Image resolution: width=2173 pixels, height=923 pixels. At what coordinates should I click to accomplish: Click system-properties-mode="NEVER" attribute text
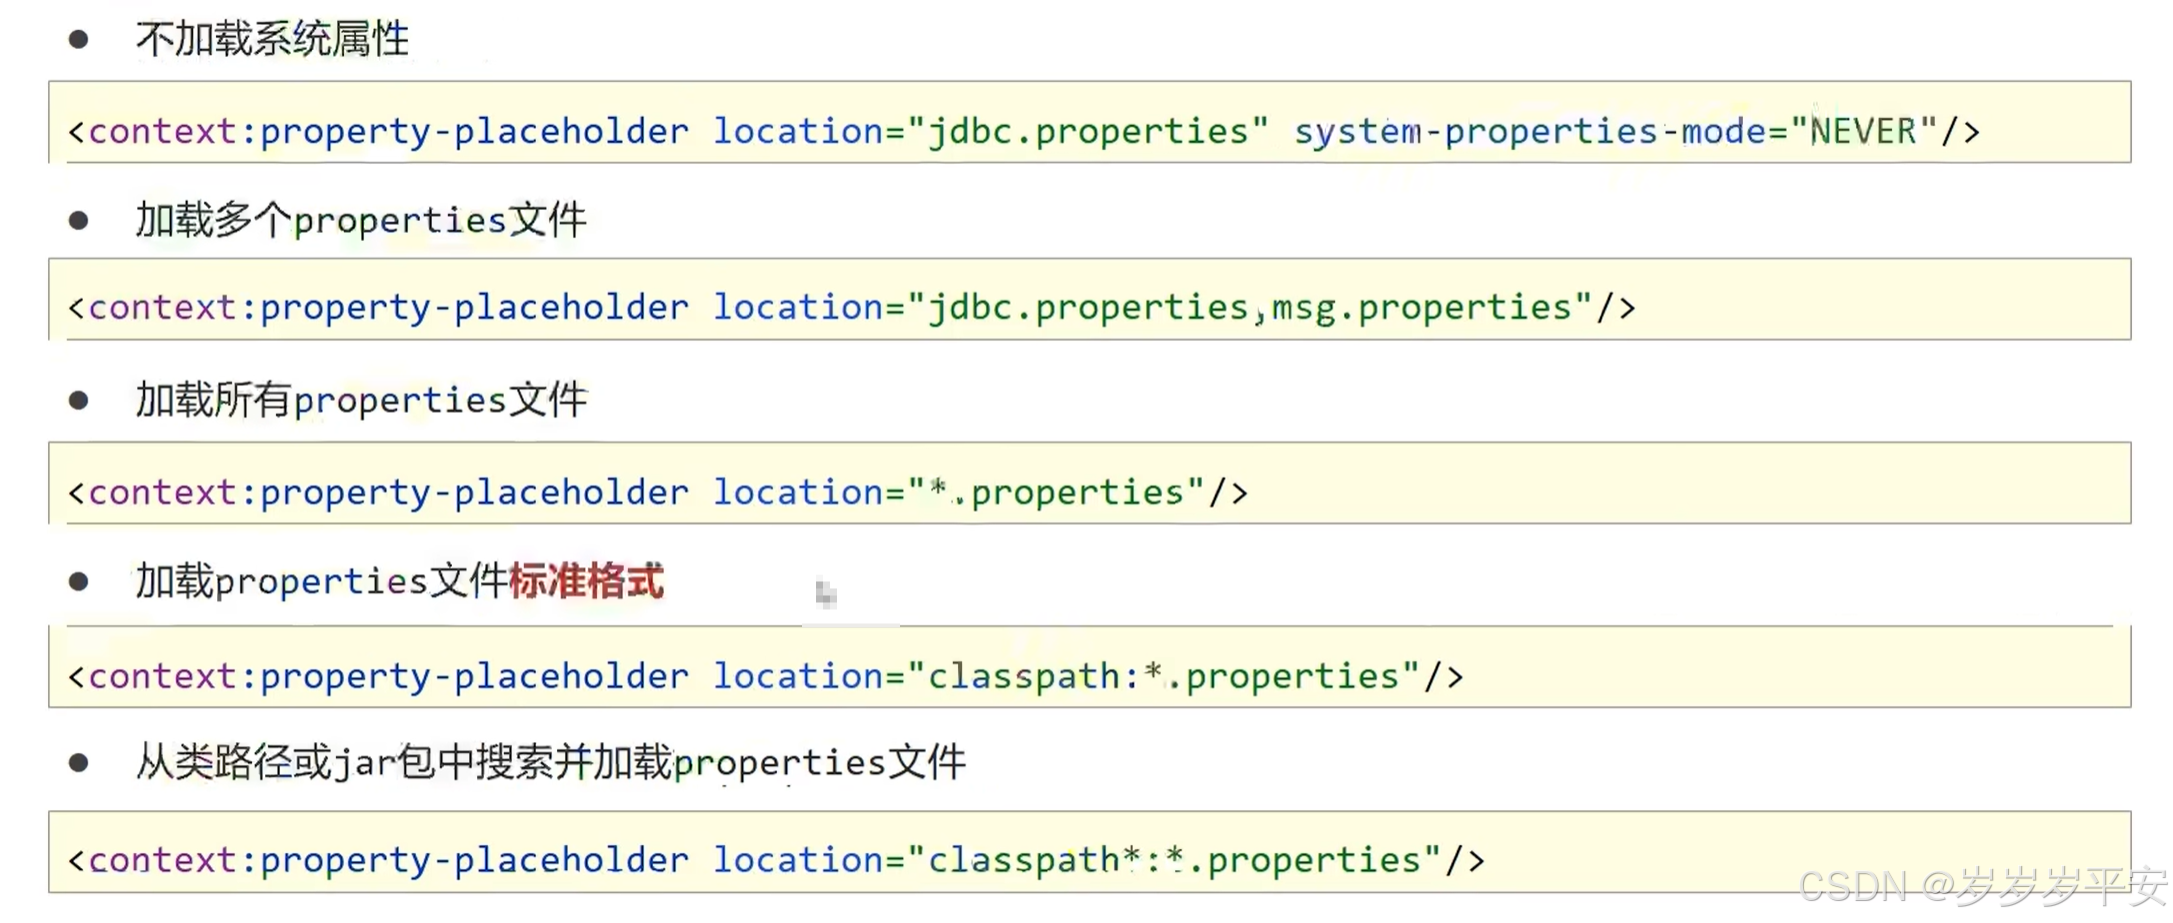[x=1615, y=131]
